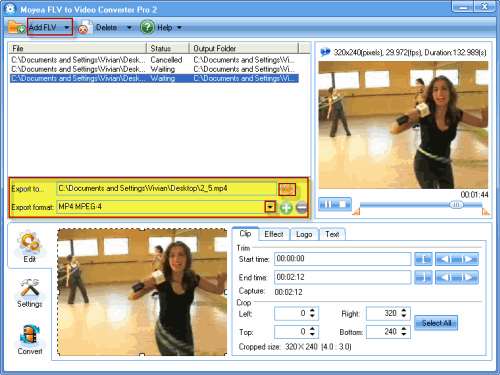500x375 pixels.
Task: Step Start time backward one frame
Action: pos(446,259)
